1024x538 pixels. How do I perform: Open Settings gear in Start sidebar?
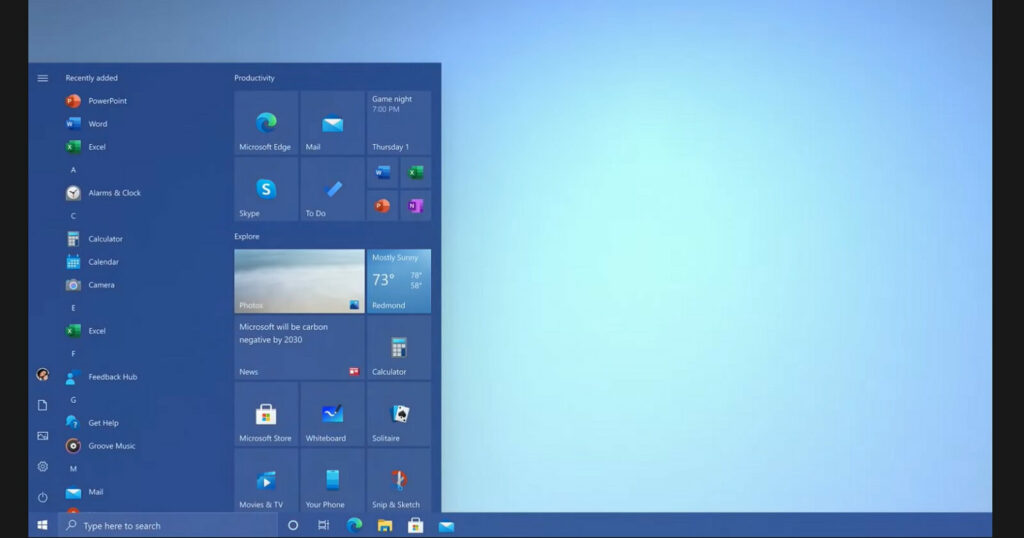pyautogui.click(x=43, y=466)
